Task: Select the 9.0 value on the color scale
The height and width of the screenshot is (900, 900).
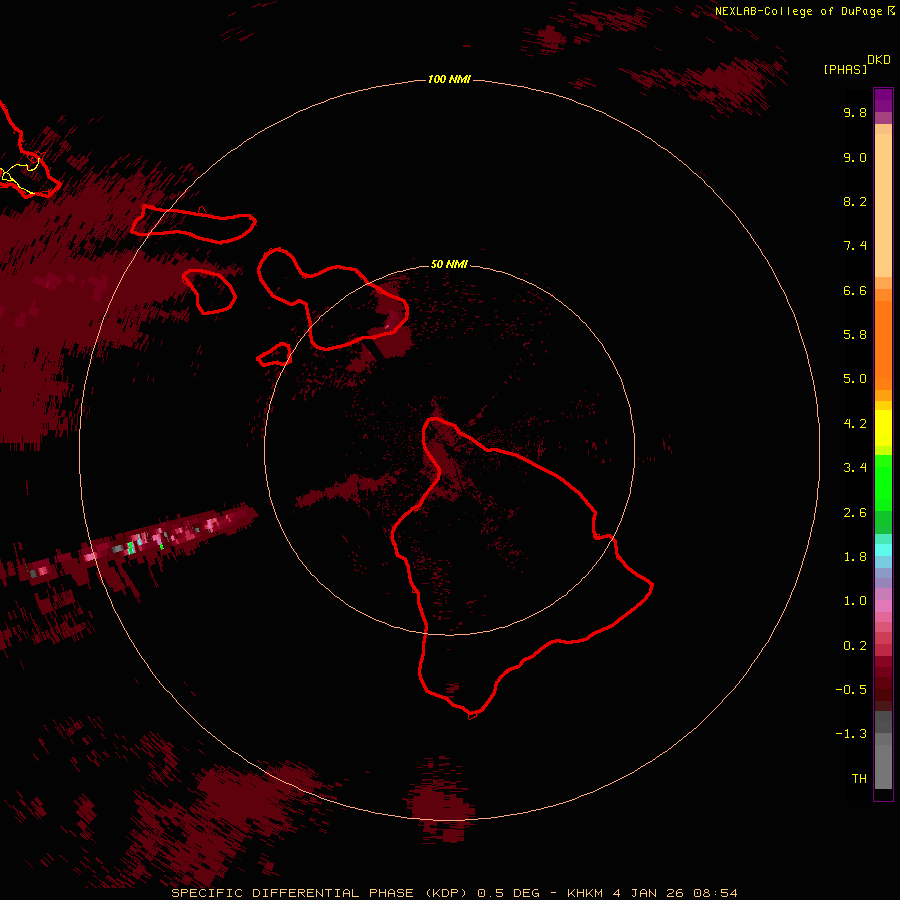Action: click(x=855, y=157)
